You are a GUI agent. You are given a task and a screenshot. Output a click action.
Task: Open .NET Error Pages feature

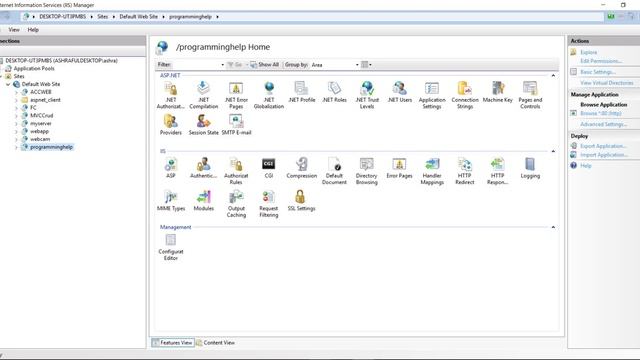click(236, 95)
